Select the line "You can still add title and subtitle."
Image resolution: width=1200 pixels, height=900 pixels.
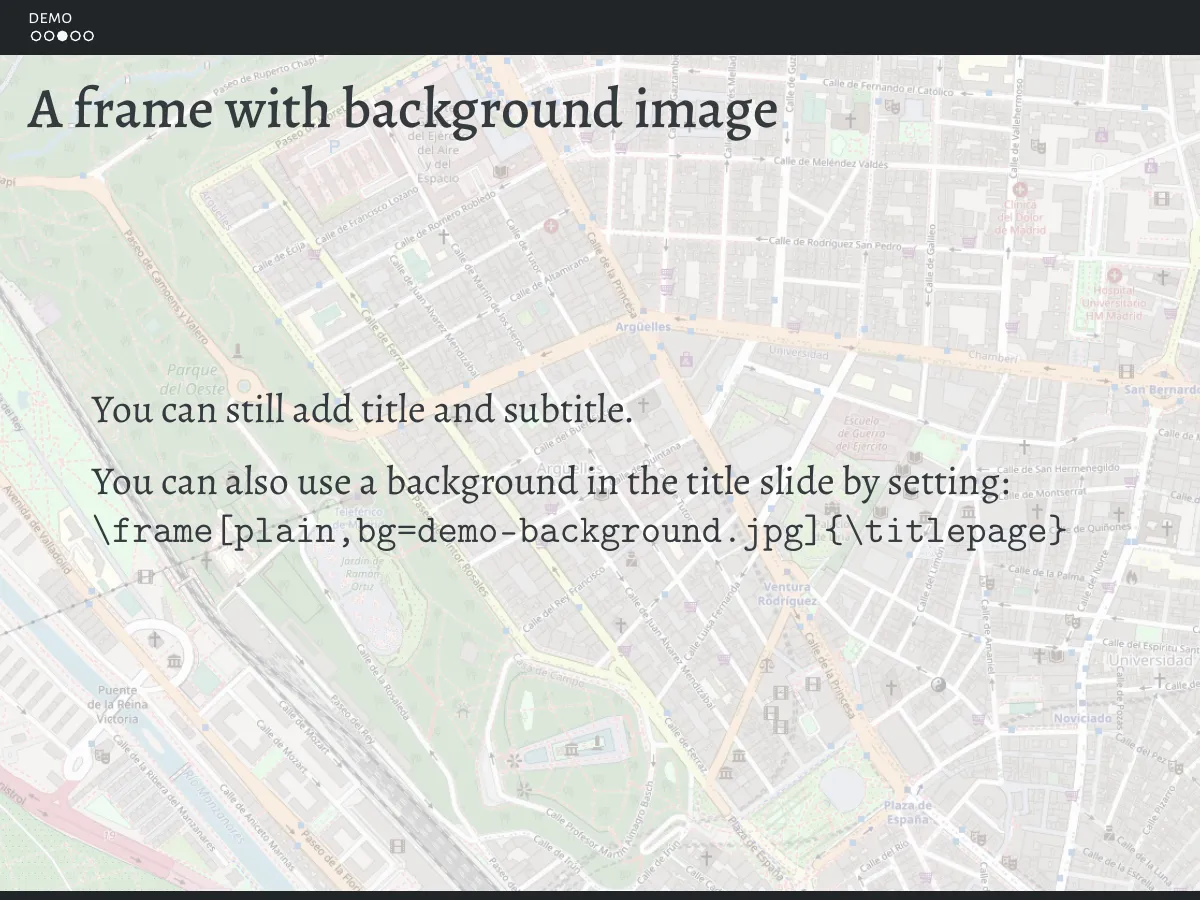pos(362,410)
